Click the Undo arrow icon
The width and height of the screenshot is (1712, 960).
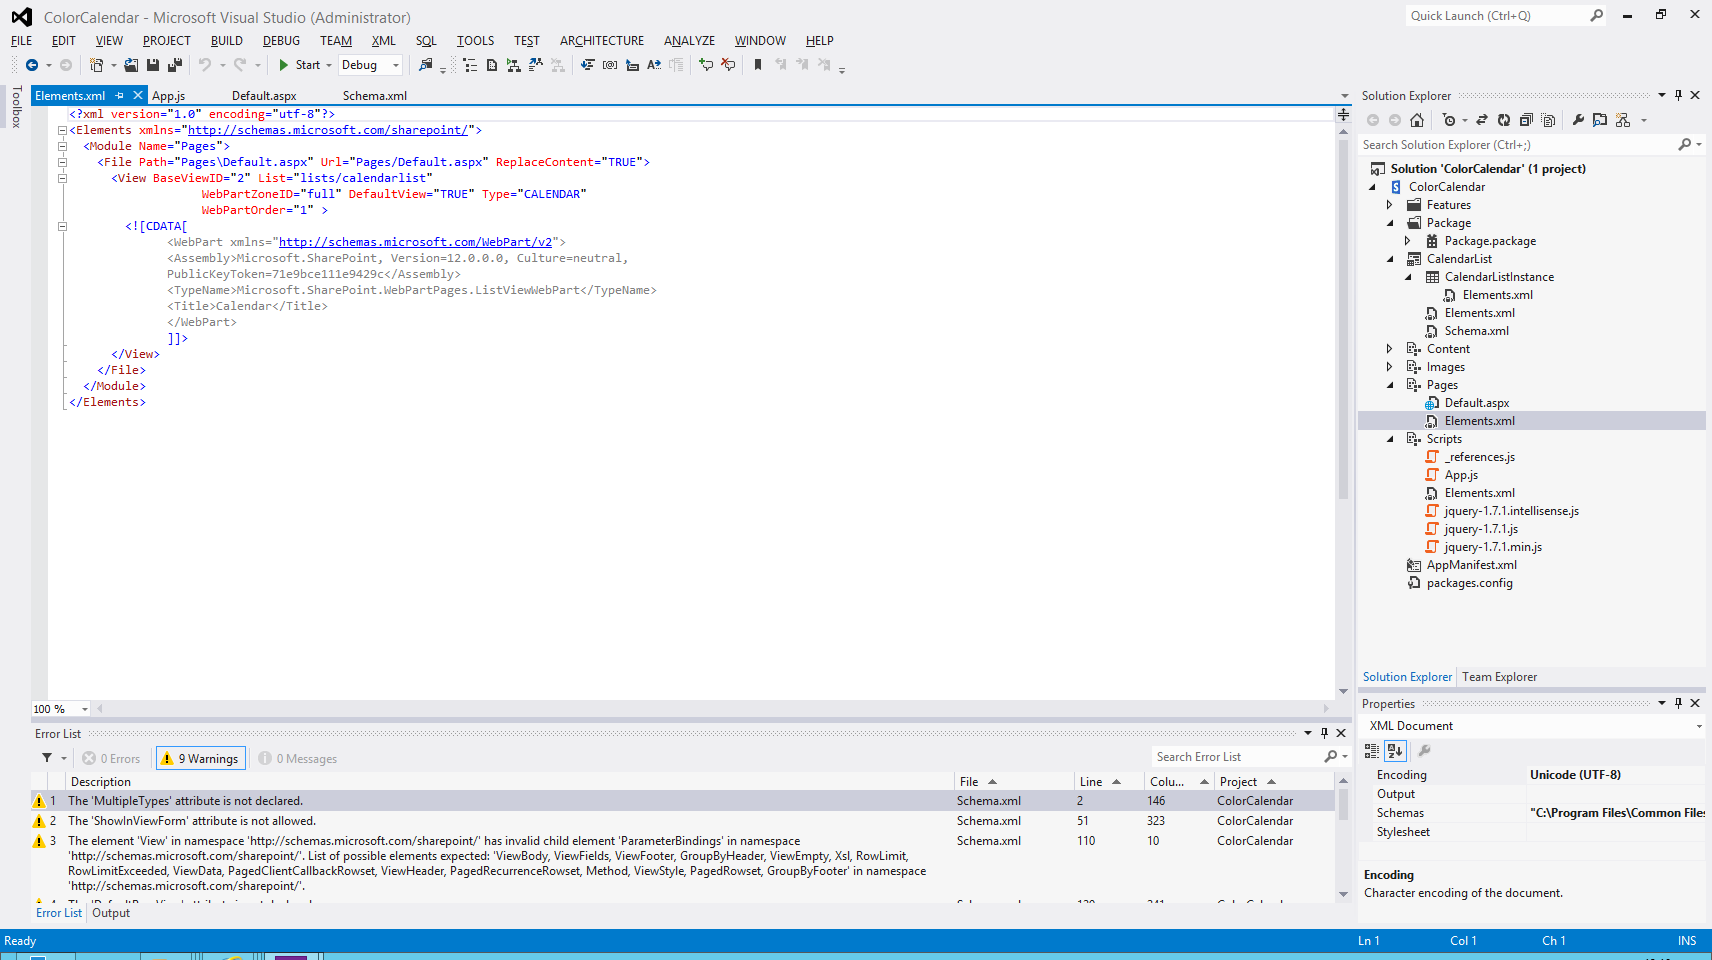[x=205, y=65]
